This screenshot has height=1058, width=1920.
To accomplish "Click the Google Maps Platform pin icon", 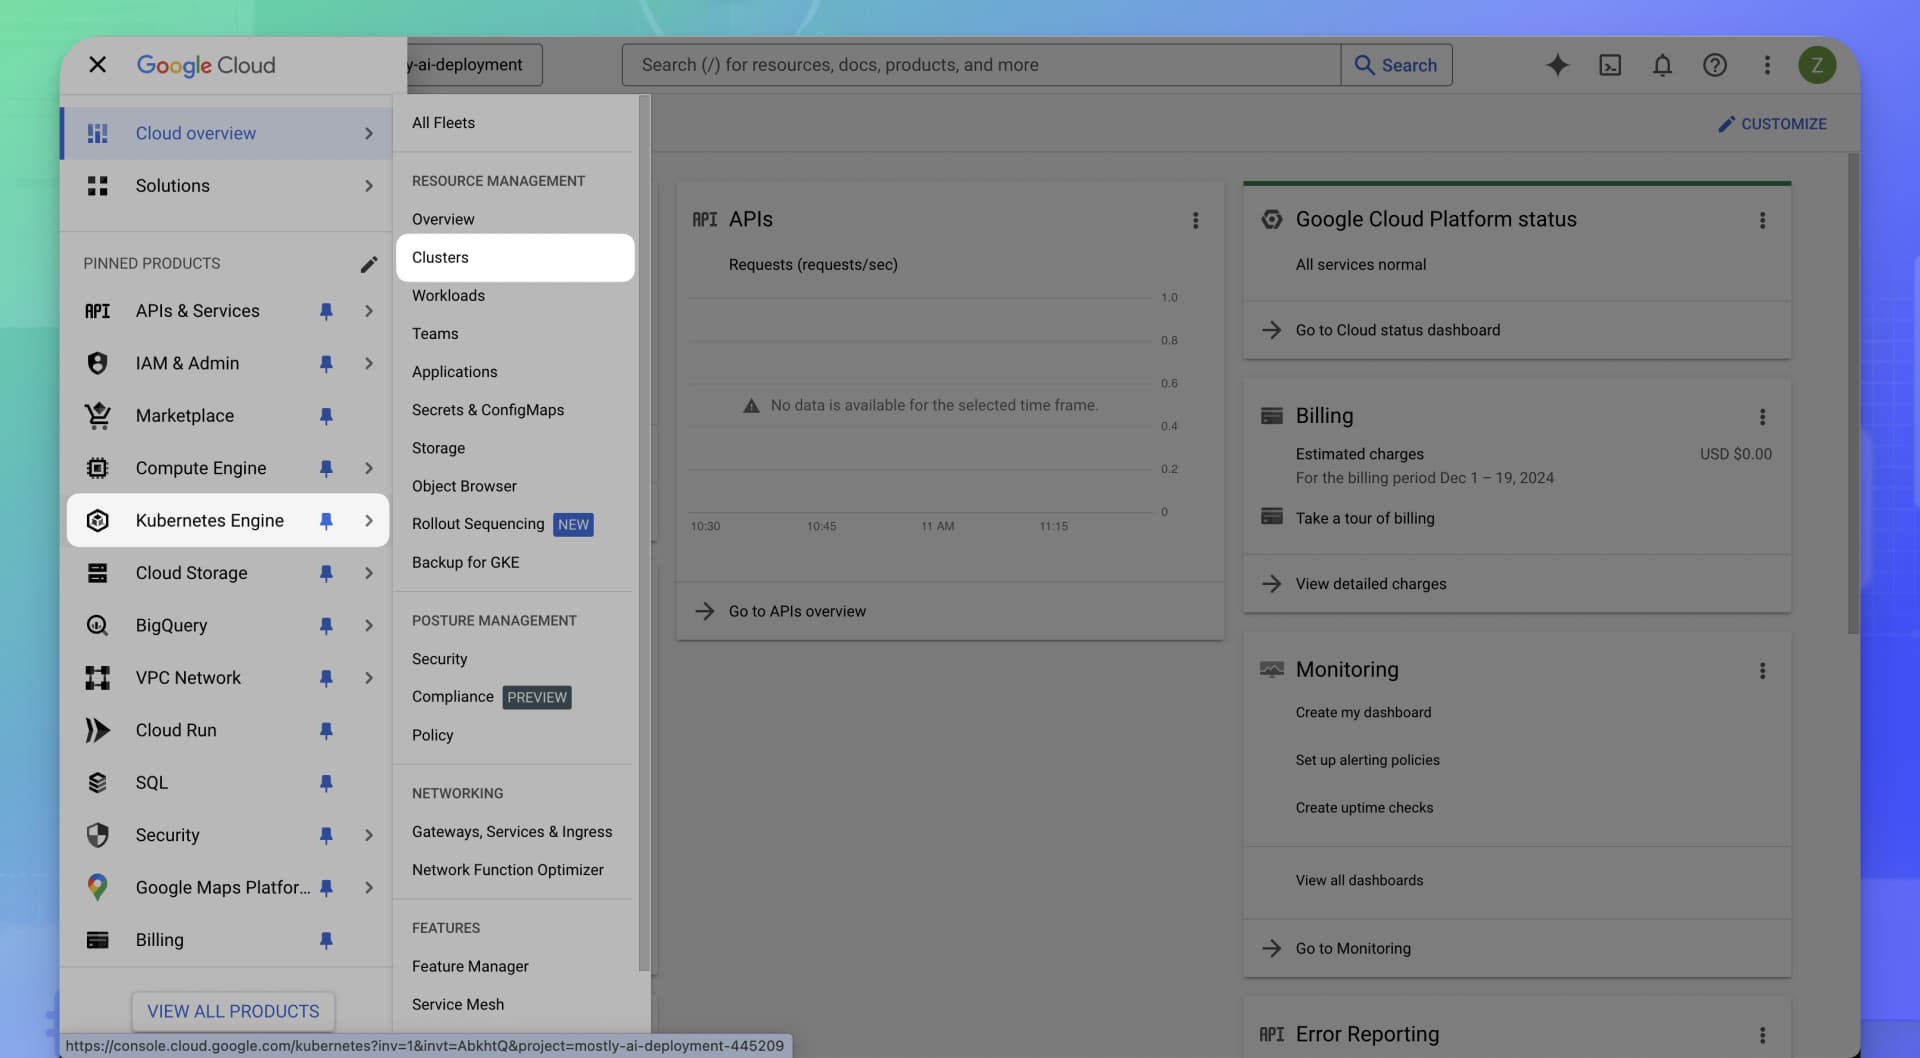I will (326, 887).
